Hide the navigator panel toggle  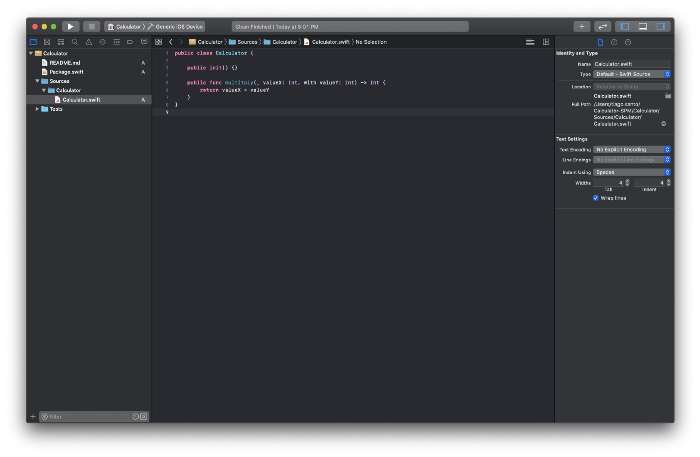pyautogui.click(x=625, y=26)
